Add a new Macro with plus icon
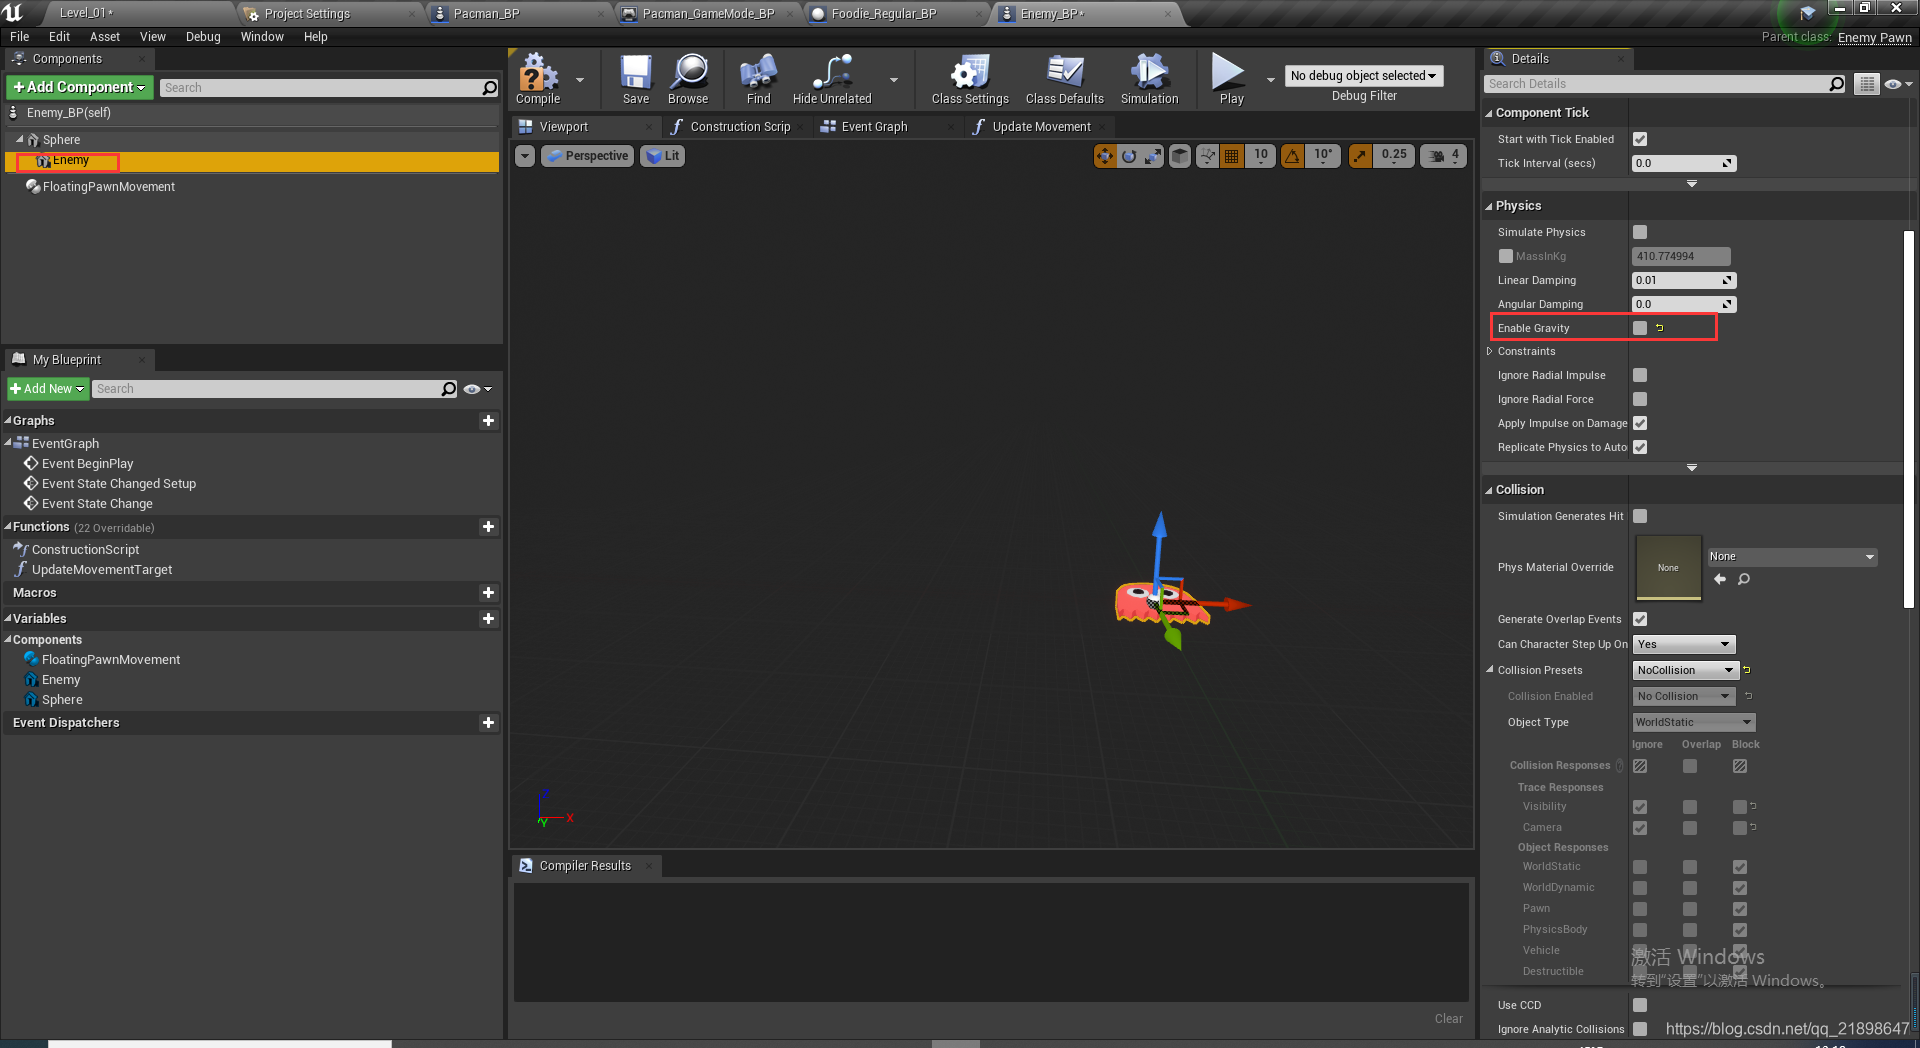This screenshot has height=1048, width=1920. [x=488, y=593]
